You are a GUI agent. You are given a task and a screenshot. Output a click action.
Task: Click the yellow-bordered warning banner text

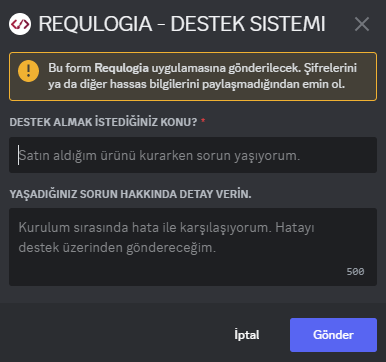coord(202,76)
